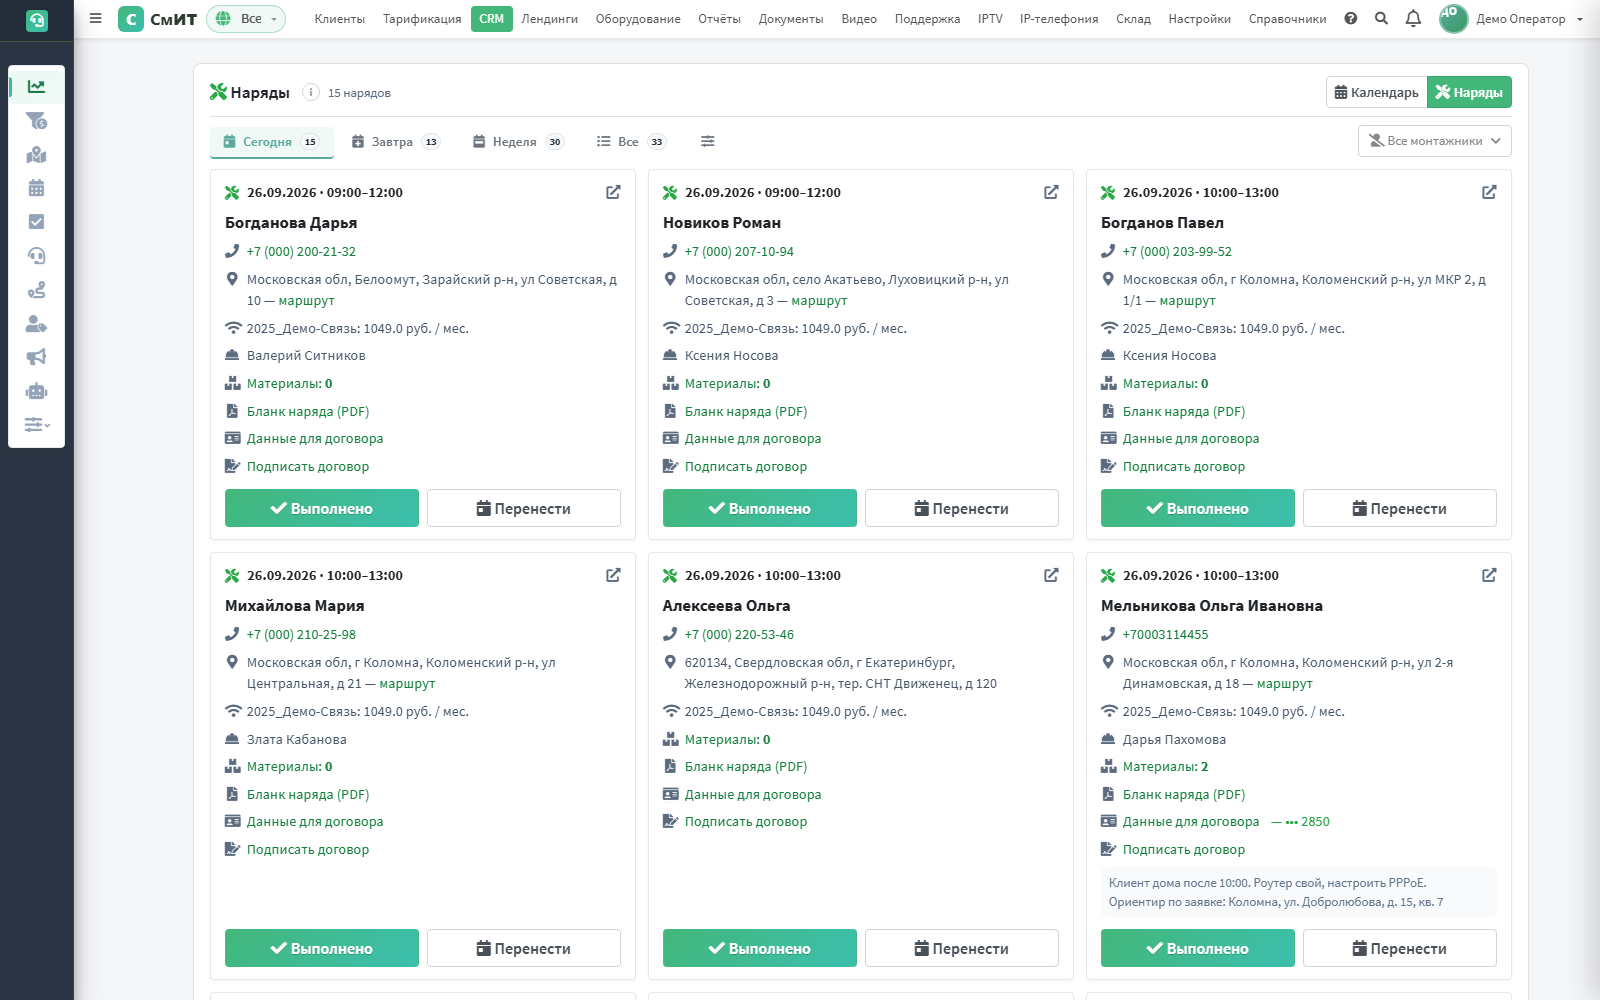
Task: Open the robot sidebar icon
Action: coord(36,391)
